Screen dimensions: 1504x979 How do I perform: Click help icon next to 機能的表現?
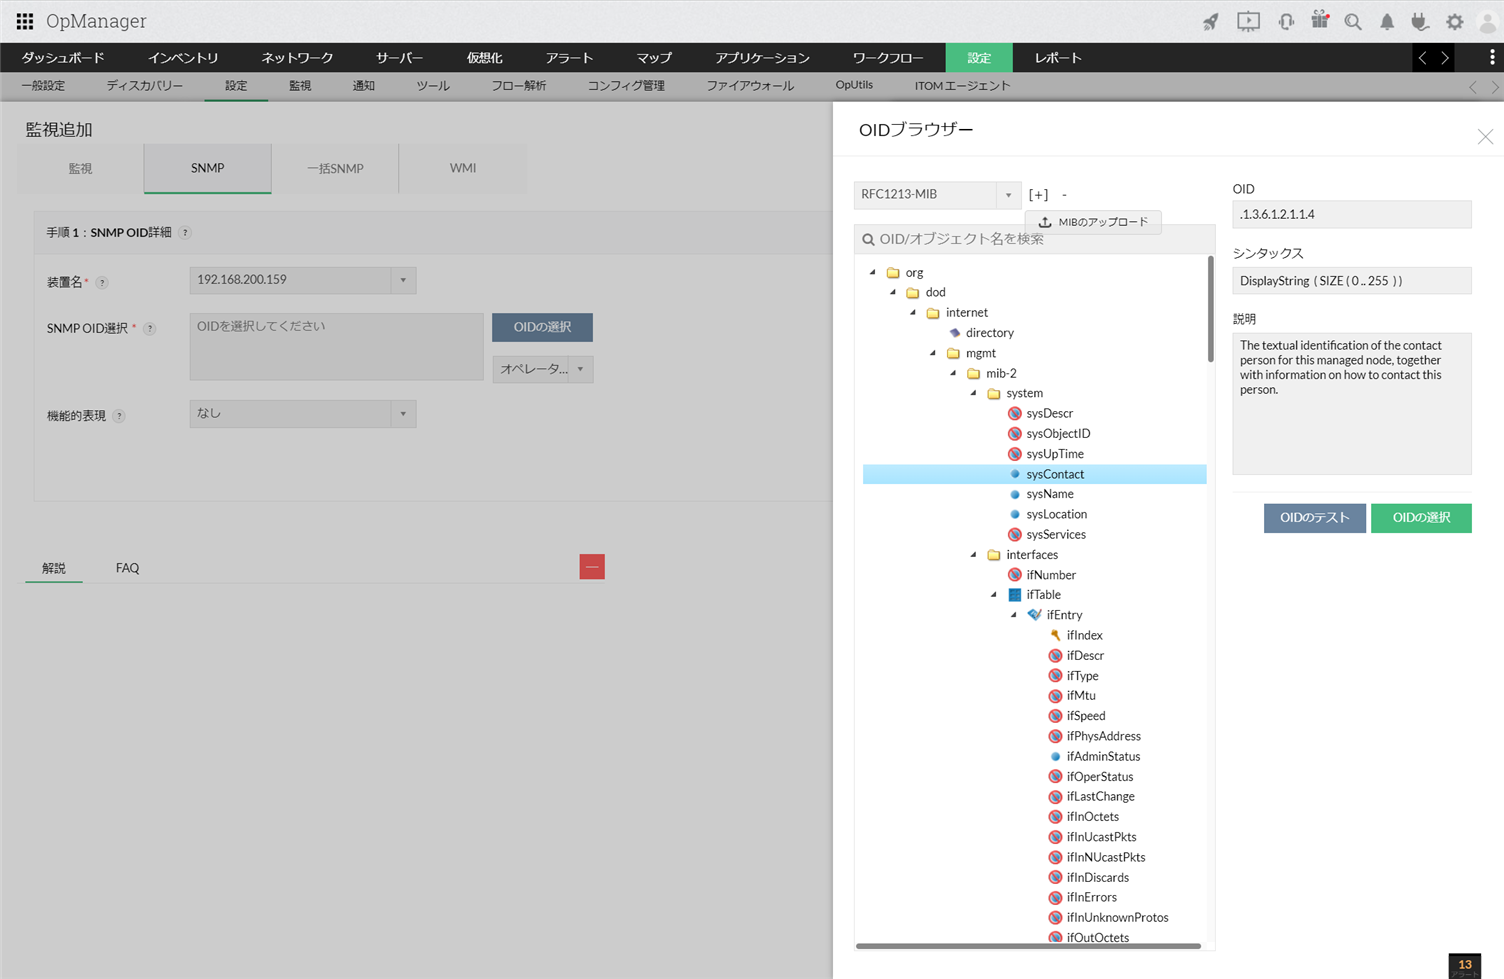pyautogui.click(x=119, y=416)
